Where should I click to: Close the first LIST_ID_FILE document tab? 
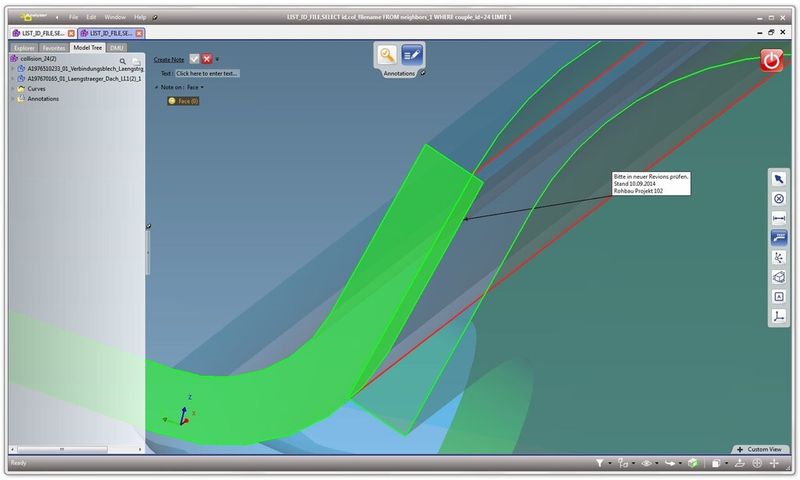click(x=71, y=33)
